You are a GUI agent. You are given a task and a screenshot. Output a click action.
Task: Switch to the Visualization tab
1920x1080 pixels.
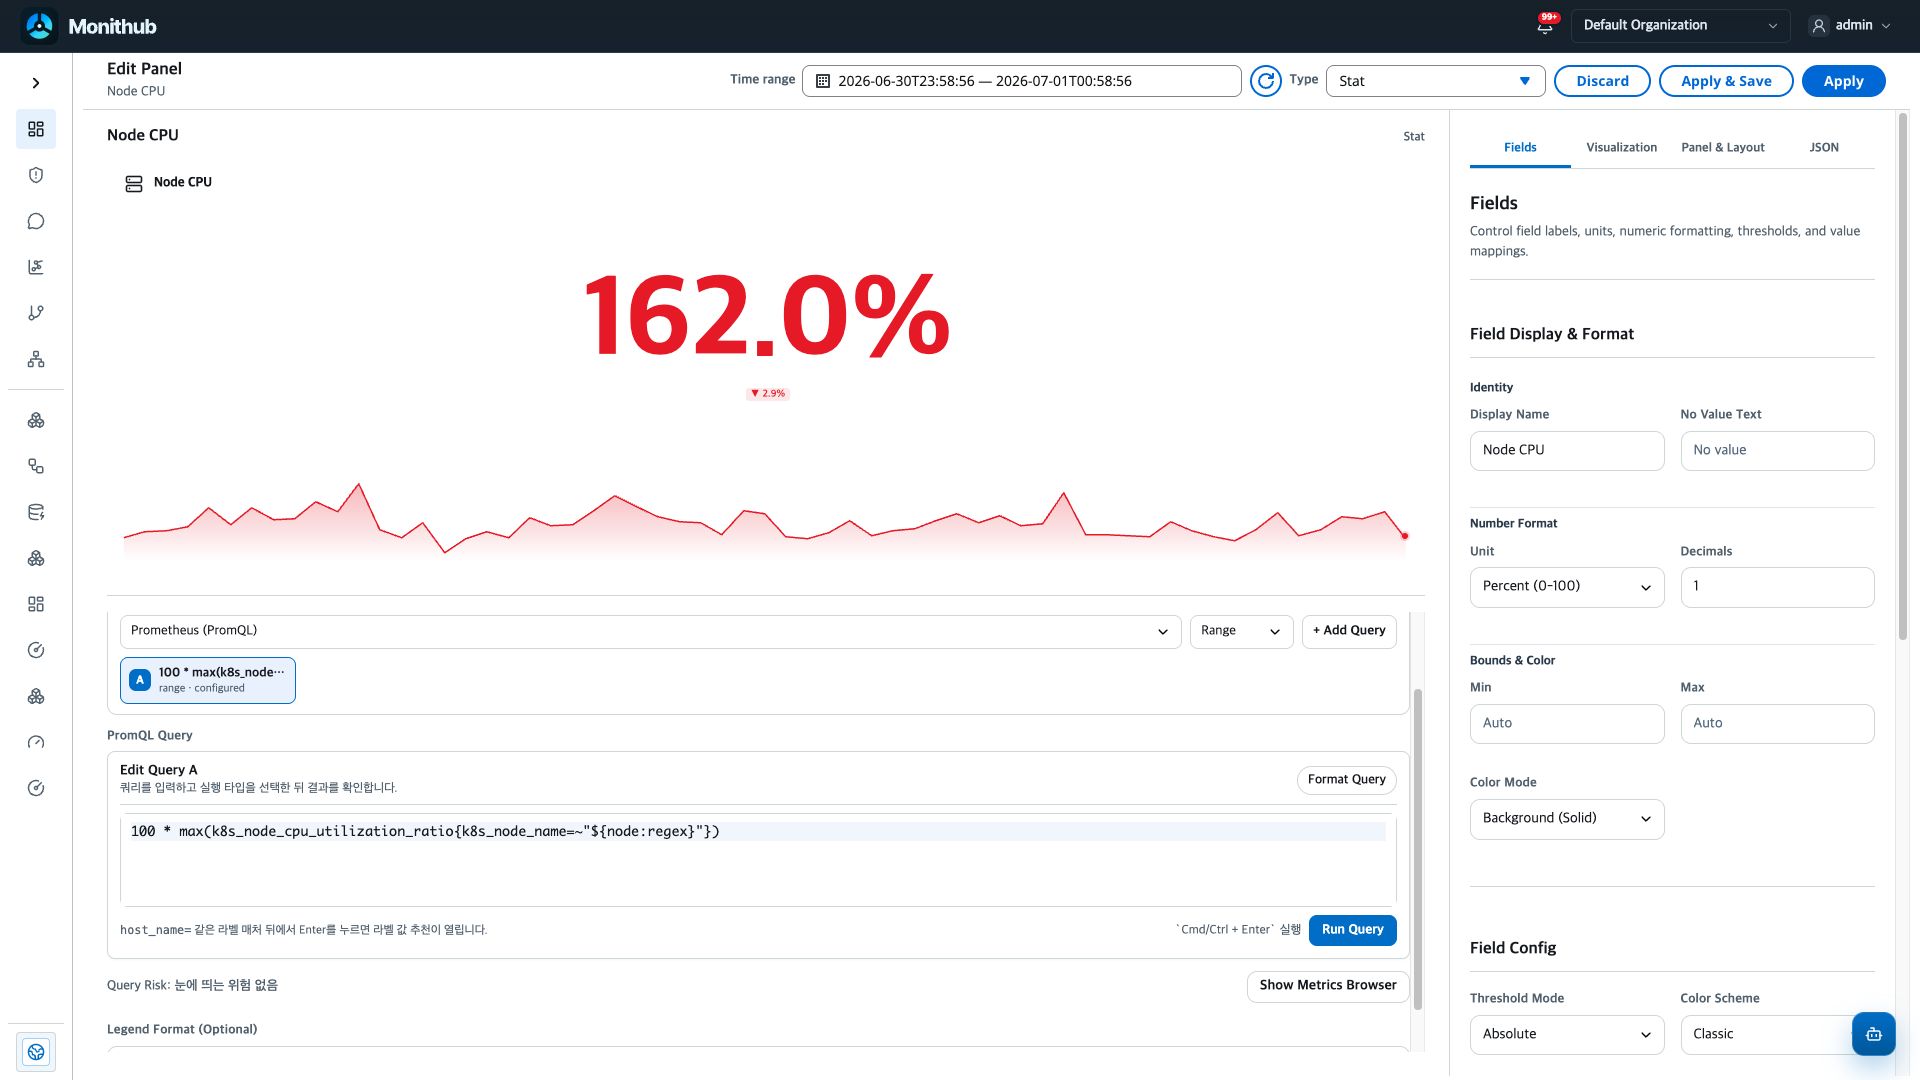(x=1621, y=147)
